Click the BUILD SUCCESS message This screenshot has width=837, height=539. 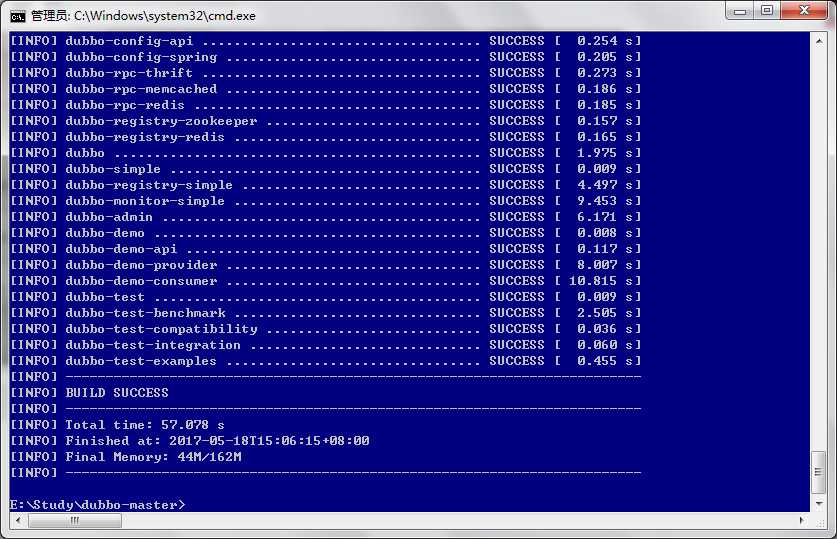(x=117, y=393)
